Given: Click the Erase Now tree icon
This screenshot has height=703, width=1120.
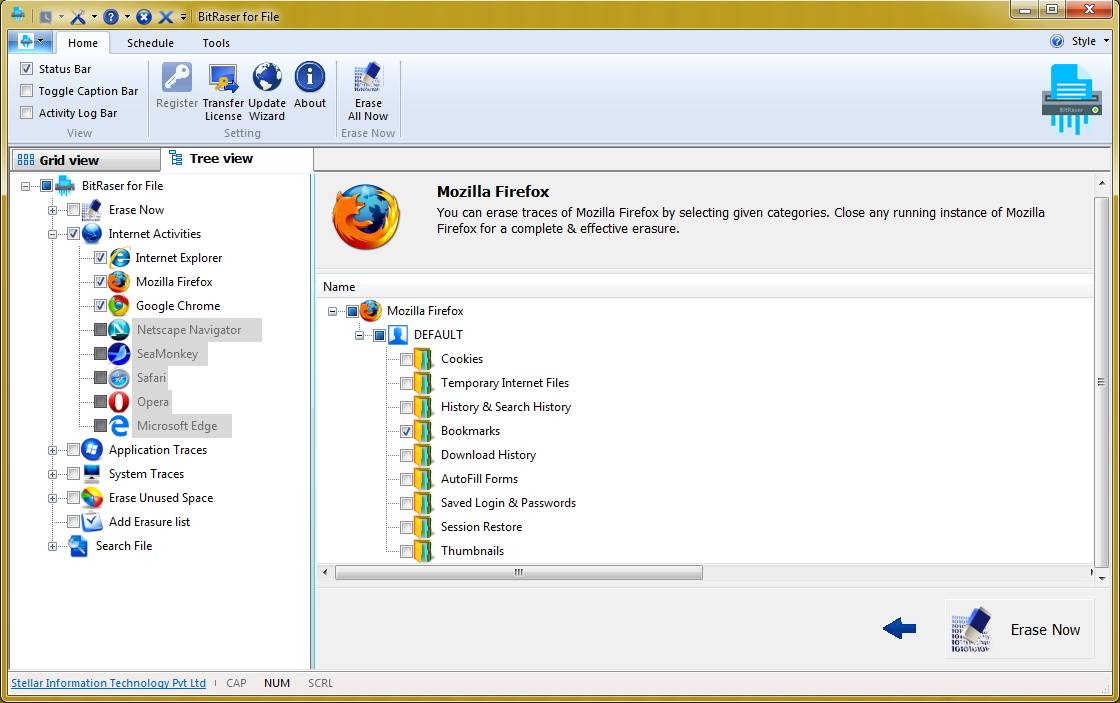Looking at the screenshot, I should click(91, 209).
